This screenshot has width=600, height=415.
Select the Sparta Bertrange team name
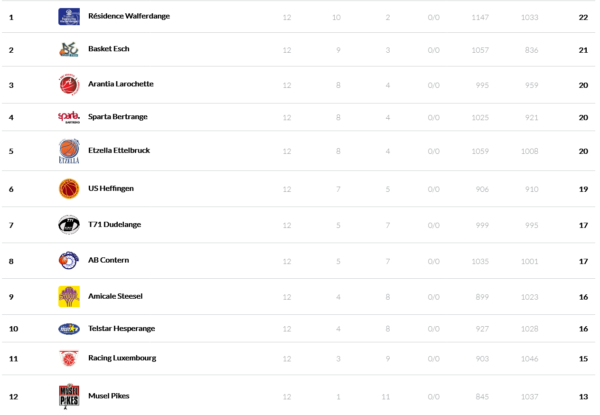tap(118, 118)
